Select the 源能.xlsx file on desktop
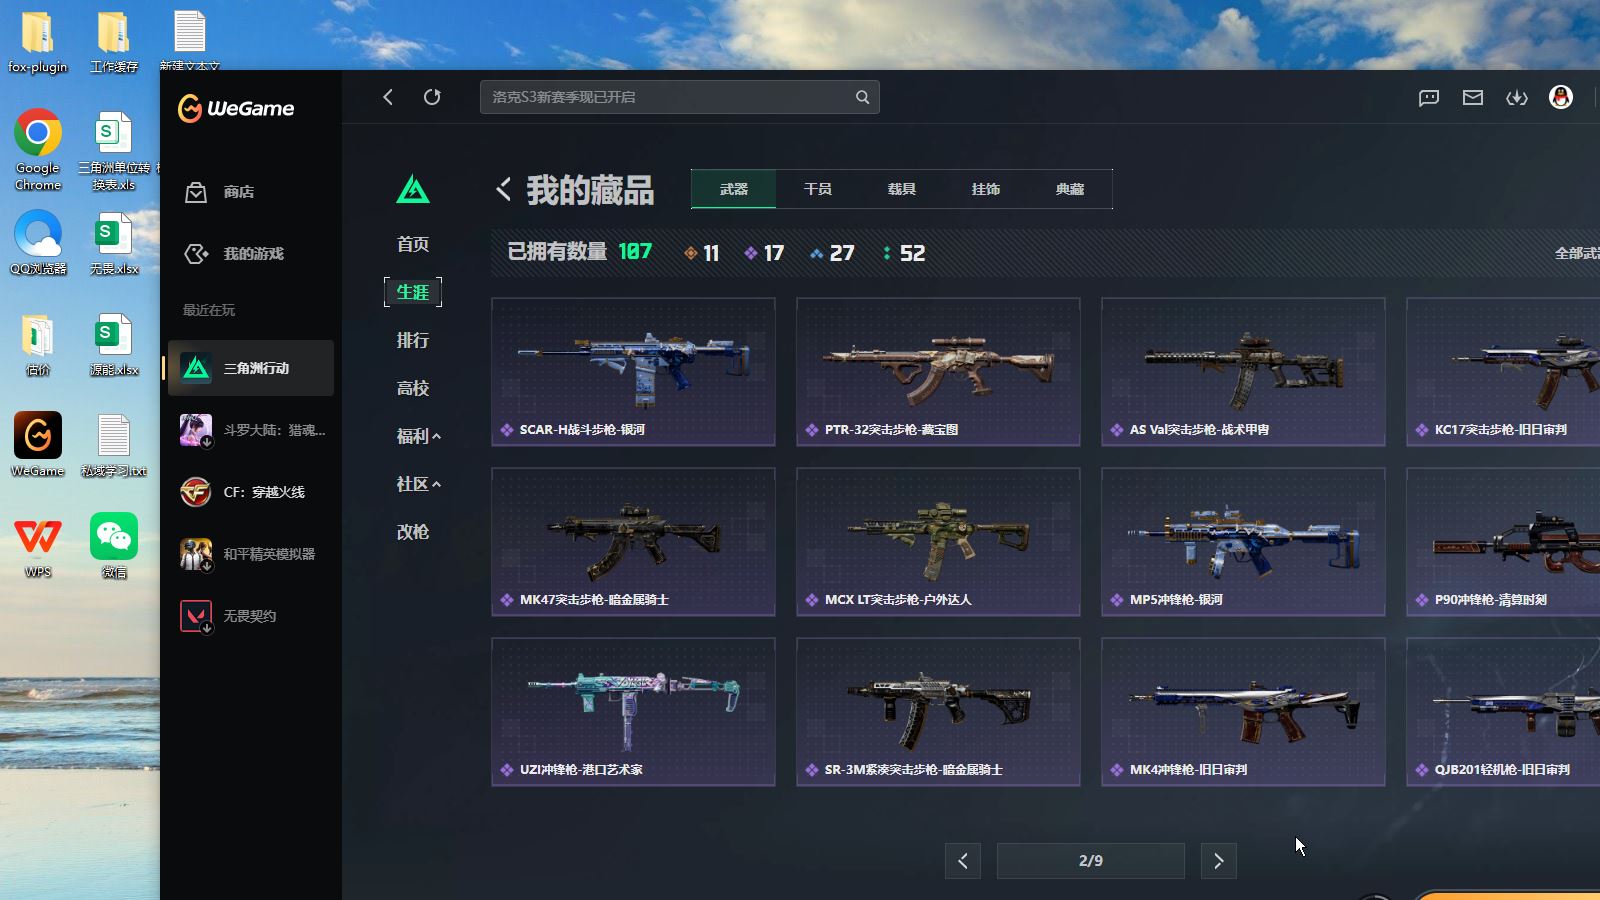The width and height of the screenshot is (1600, 900). [x=114, y=345]
